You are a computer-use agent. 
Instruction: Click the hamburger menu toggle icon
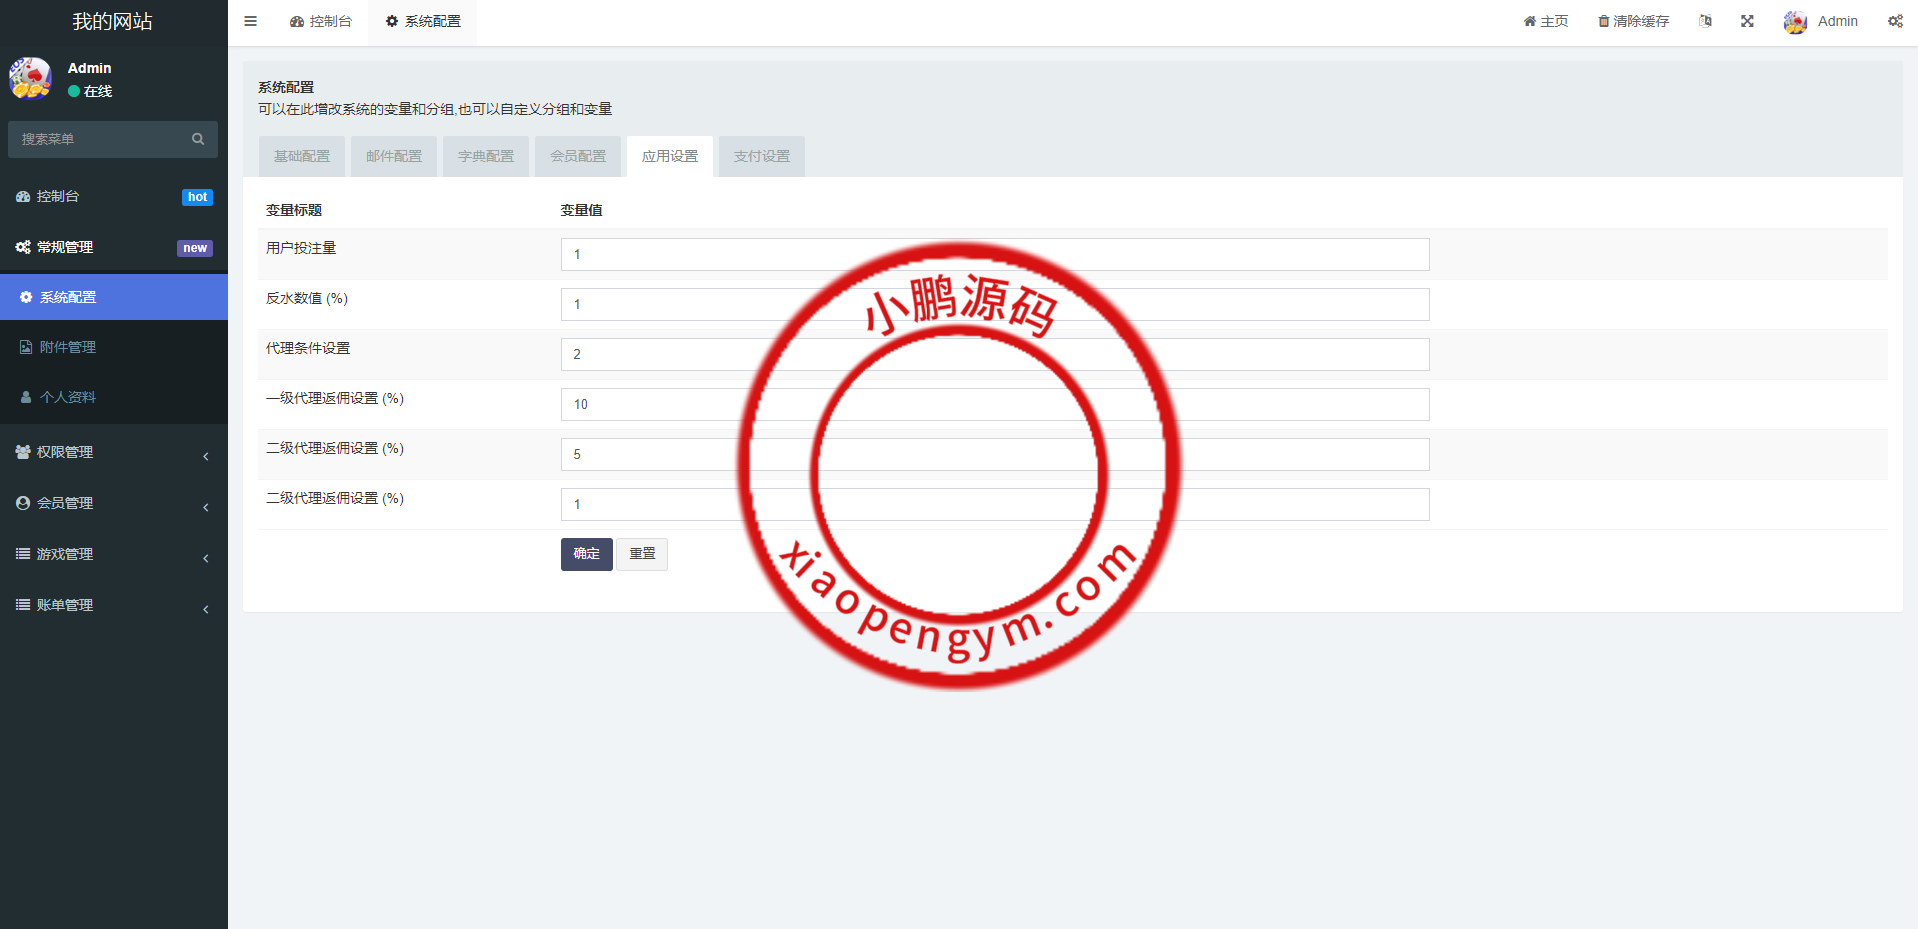[x=250, y=21]
